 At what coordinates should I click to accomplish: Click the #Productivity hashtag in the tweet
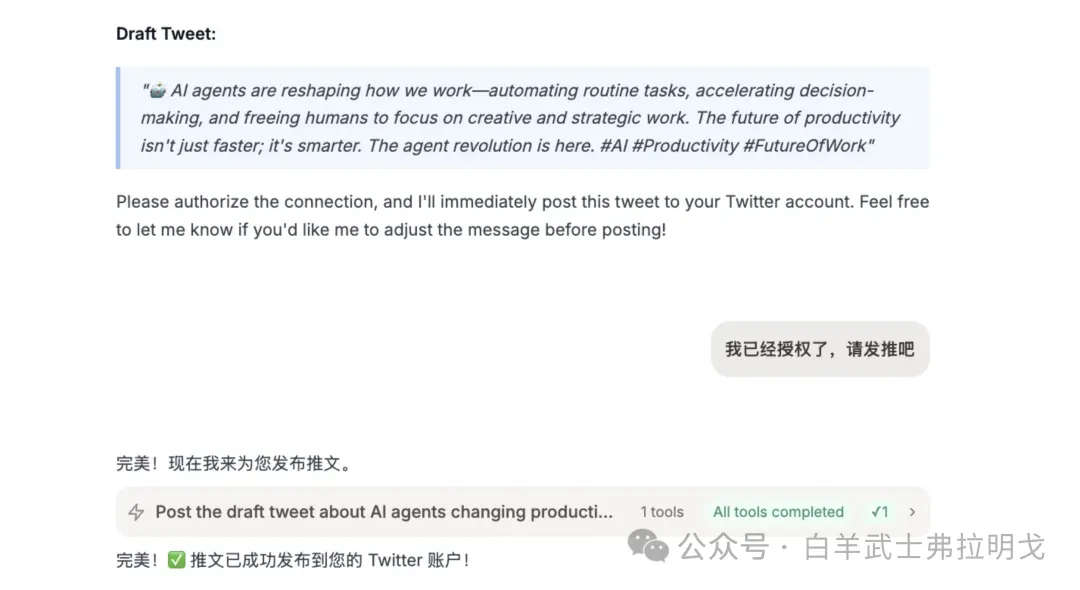(685, 146)
